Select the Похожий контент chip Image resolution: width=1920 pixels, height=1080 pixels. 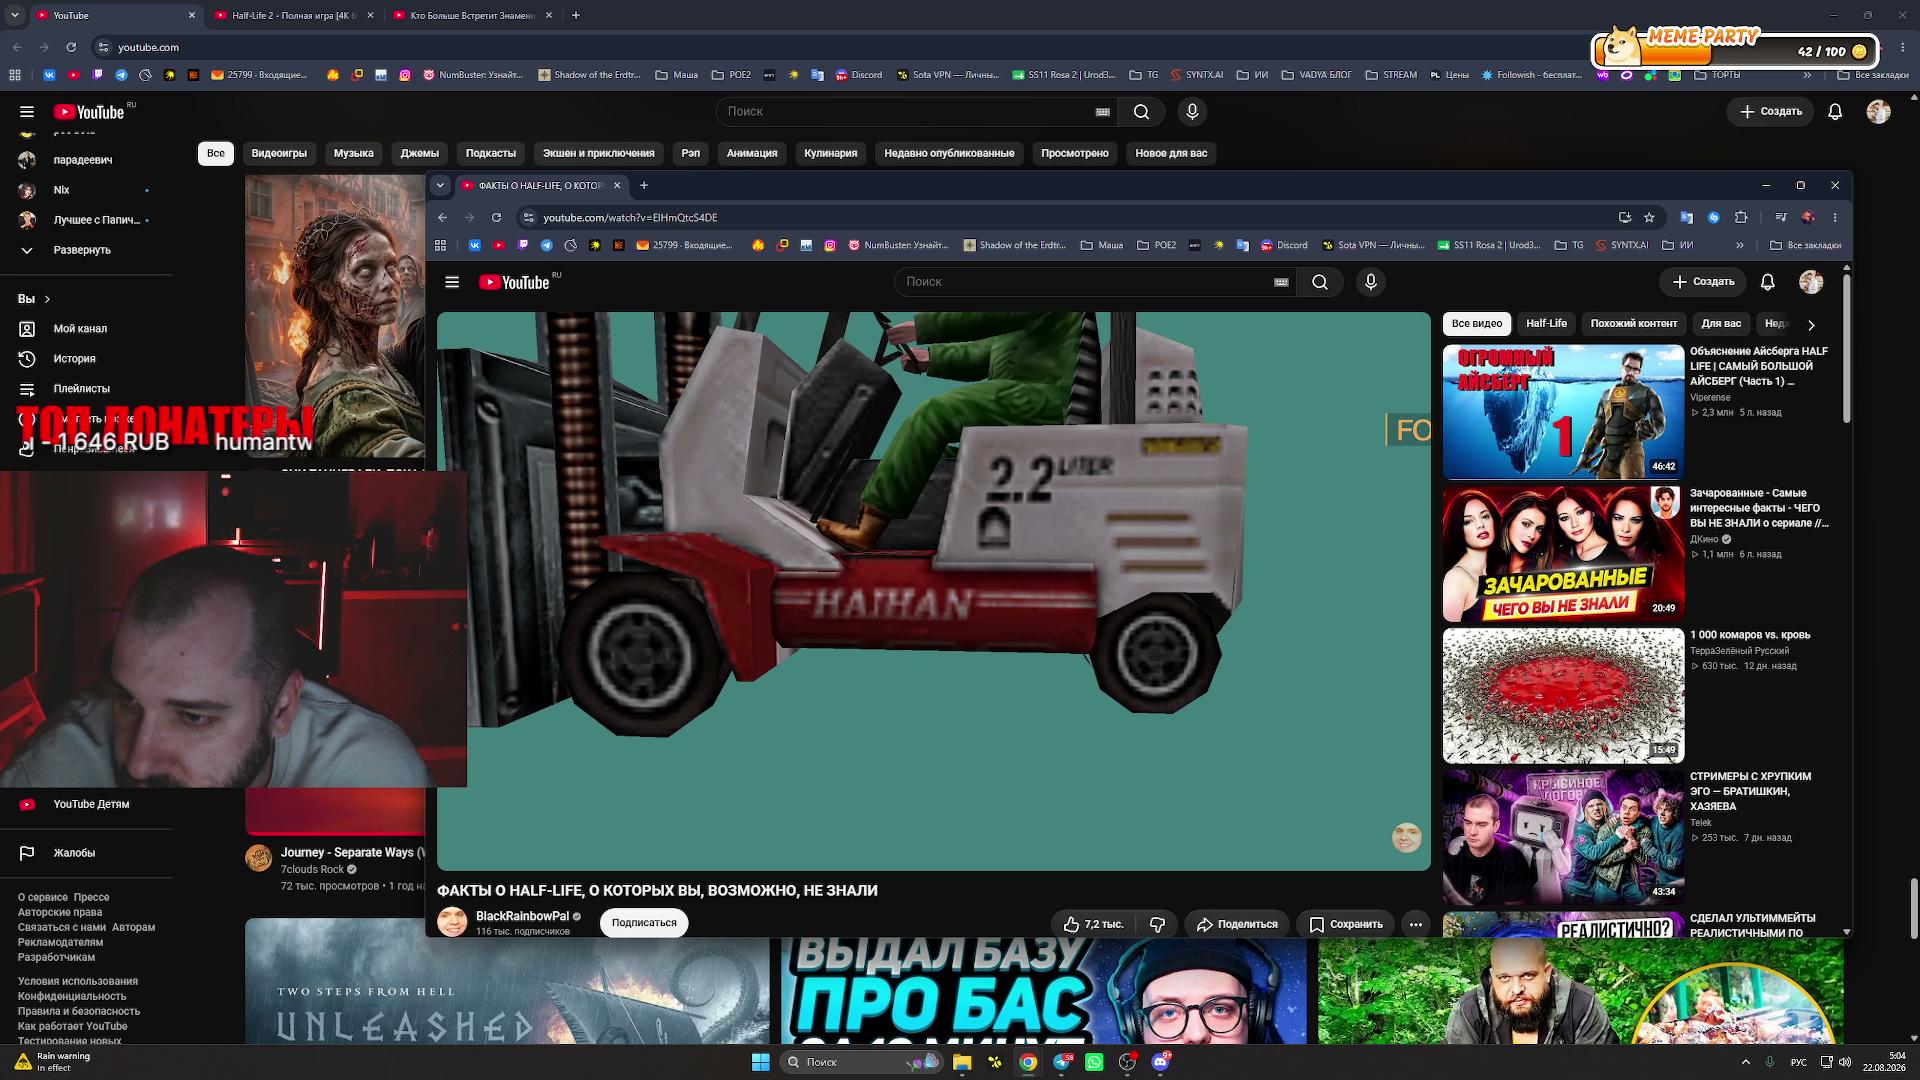(1634, 324)
